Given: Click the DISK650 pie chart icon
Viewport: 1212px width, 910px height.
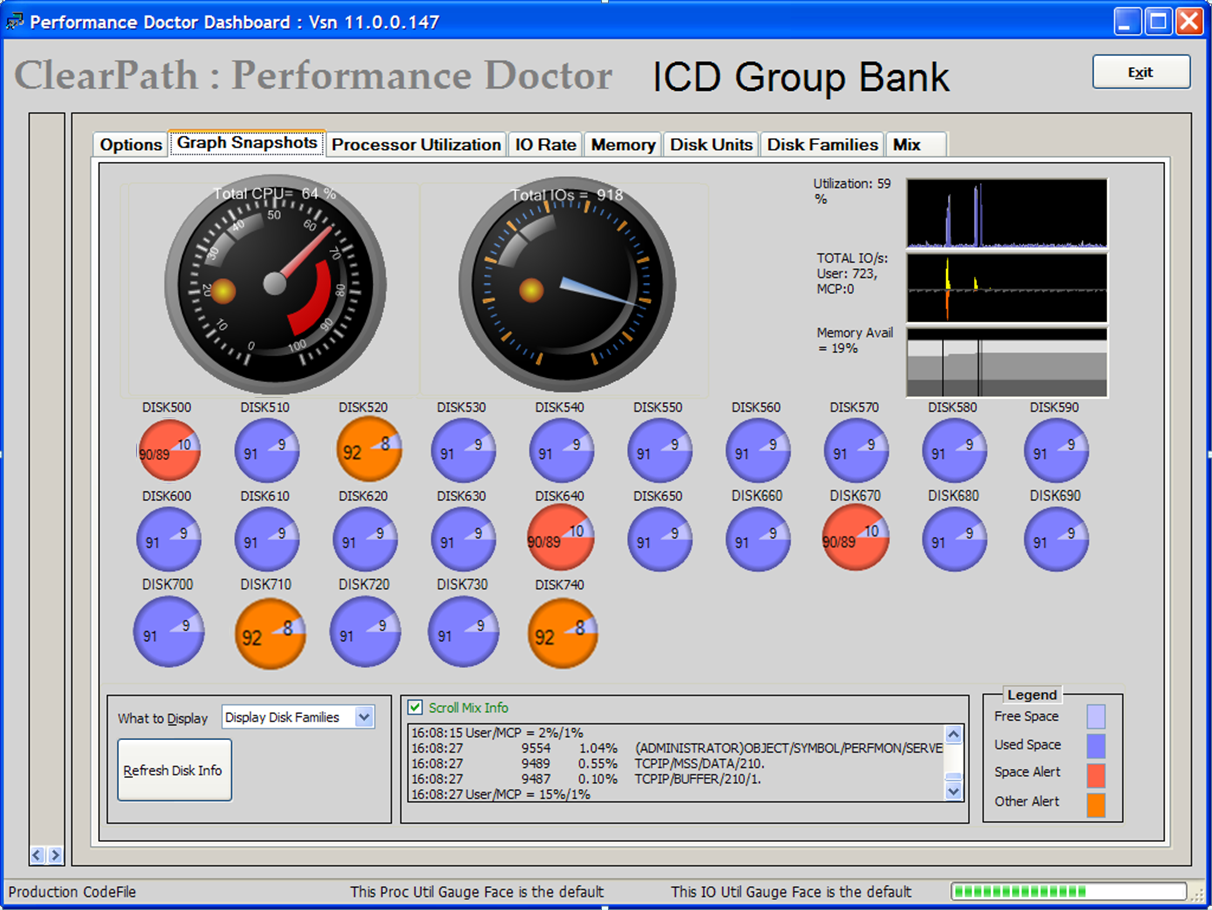Looking at the screenshot, I should 660,539.
